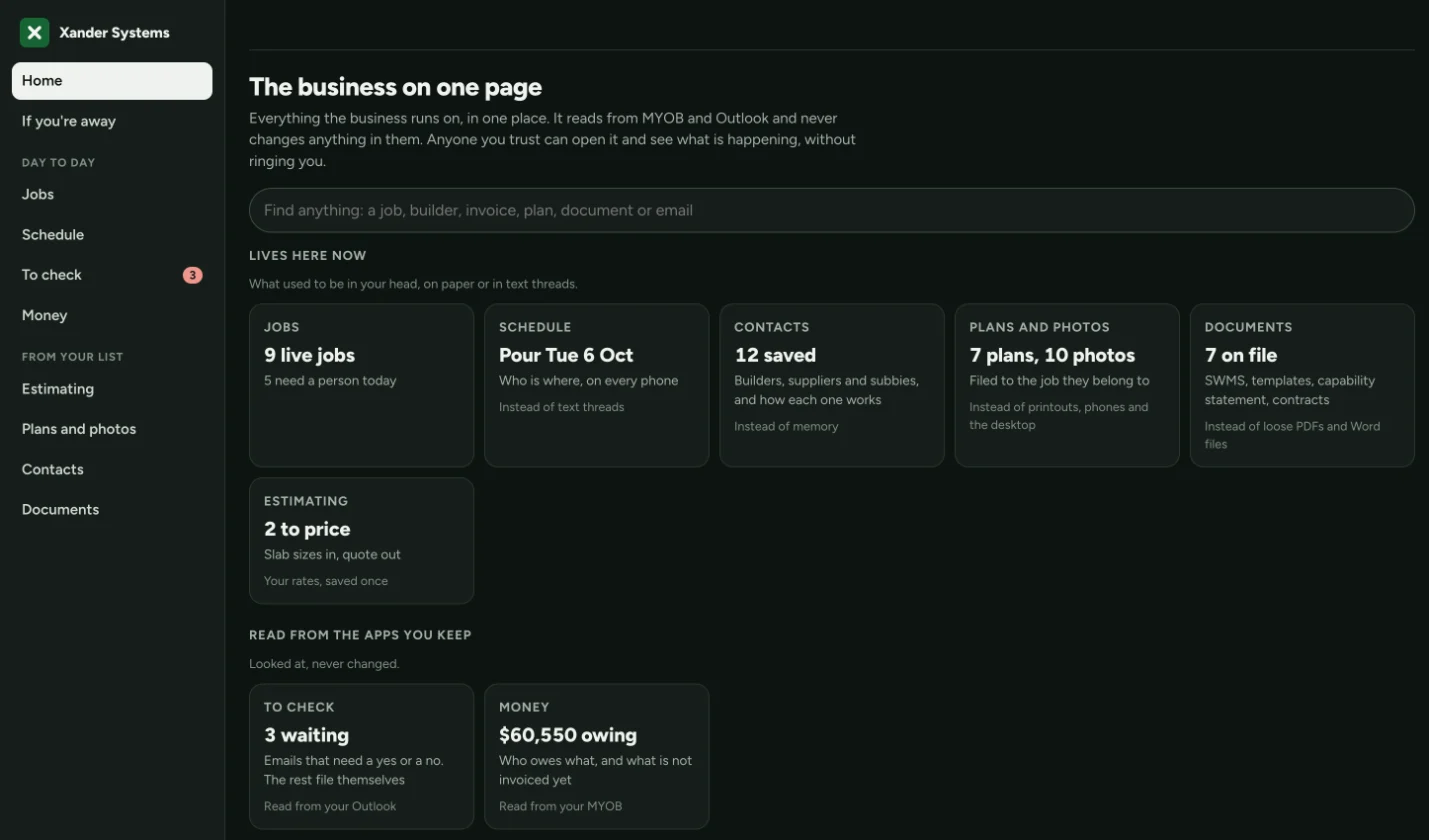
Task: Click the FROM YOUR LIST sidebar heading
Action: pyautogui.click(x=72, y=356)
